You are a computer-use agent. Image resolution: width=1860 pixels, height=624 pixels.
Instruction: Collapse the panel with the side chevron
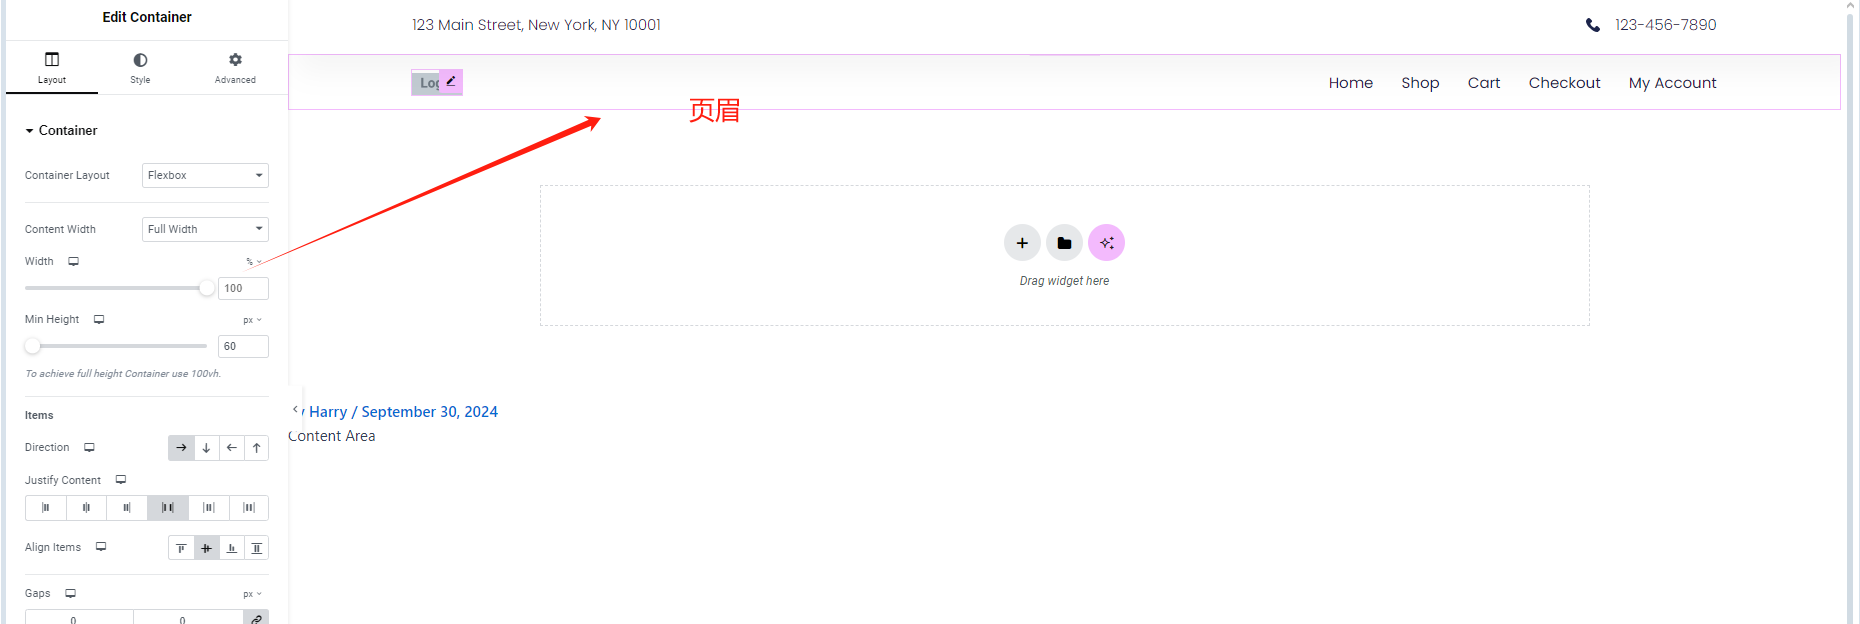point(295,410)
